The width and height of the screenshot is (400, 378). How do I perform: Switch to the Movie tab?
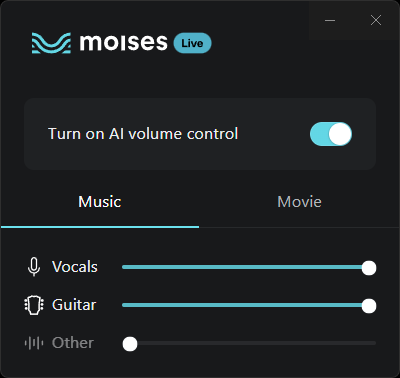point(299,202)
